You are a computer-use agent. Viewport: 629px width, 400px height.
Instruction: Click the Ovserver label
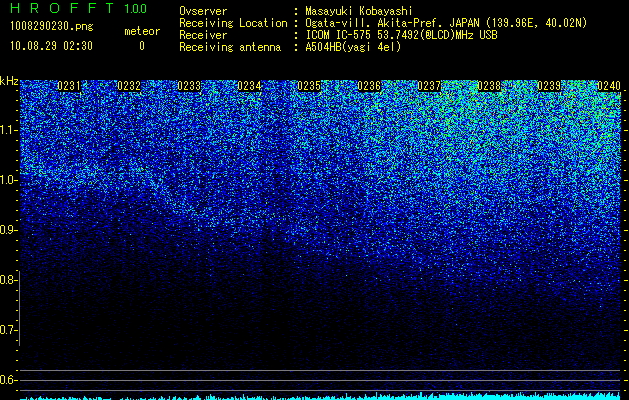(203, 11)
